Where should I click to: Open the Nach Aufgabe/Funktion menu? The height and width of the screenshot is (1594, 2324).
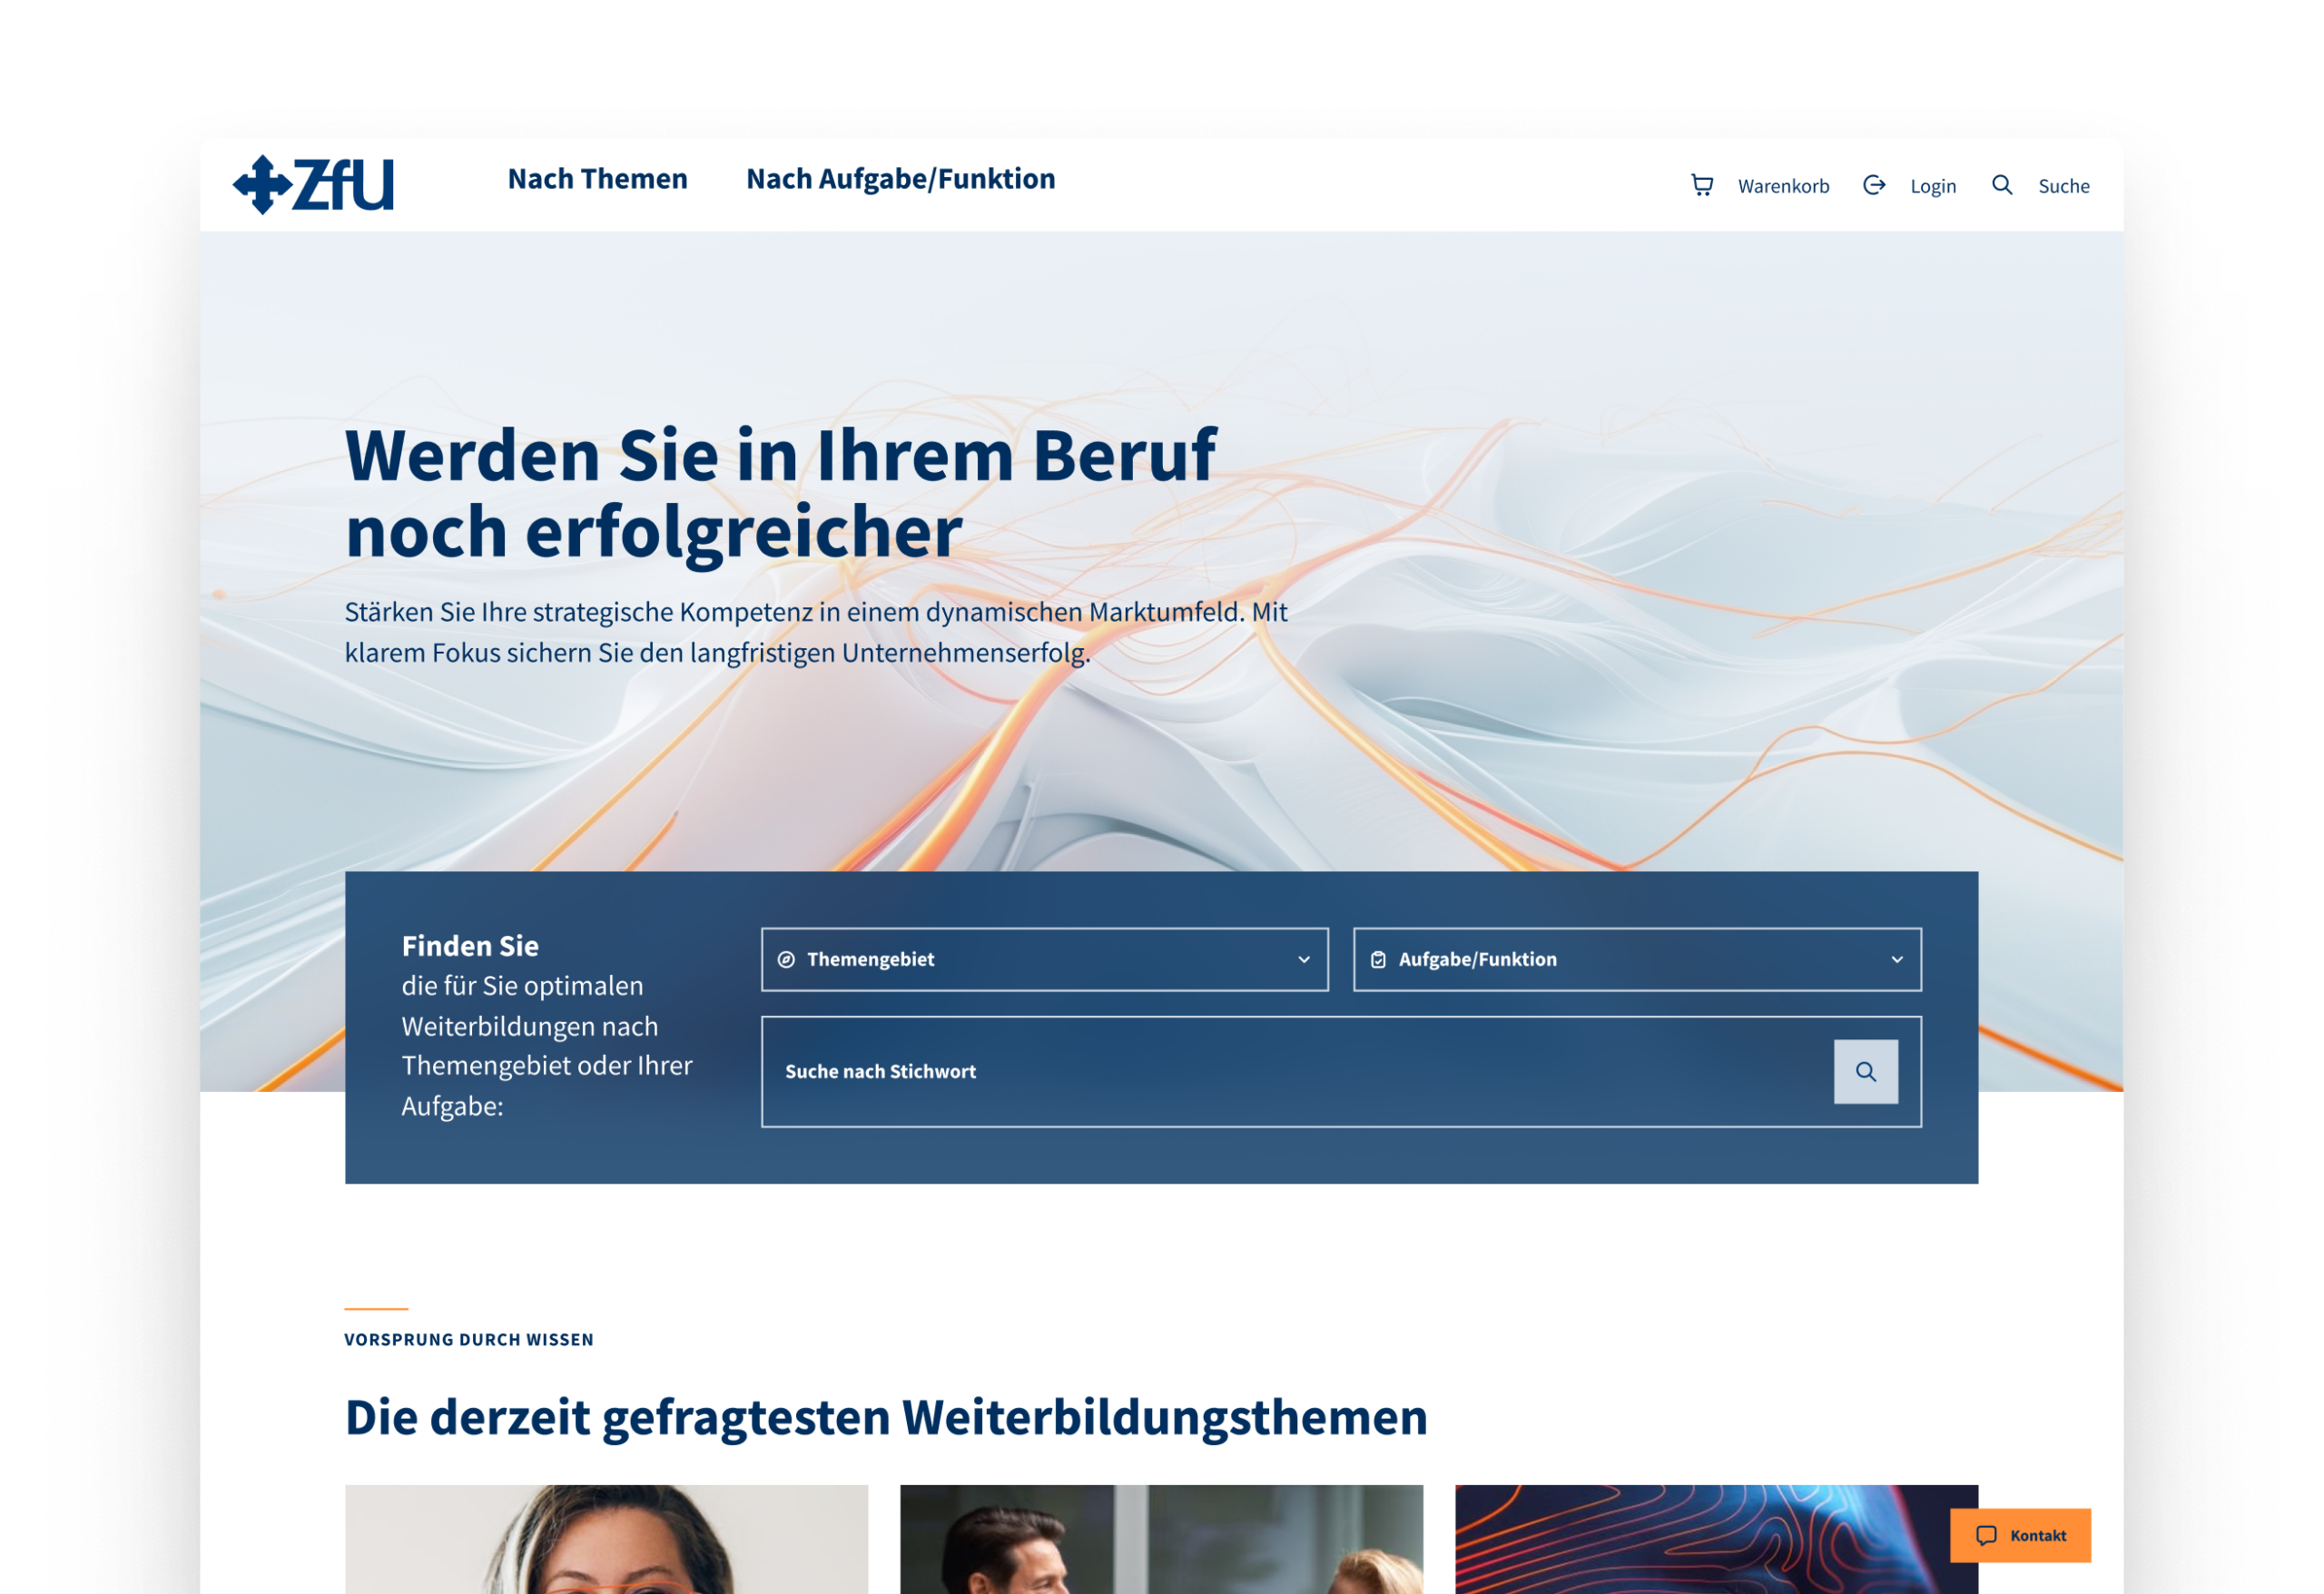[900, 179]
